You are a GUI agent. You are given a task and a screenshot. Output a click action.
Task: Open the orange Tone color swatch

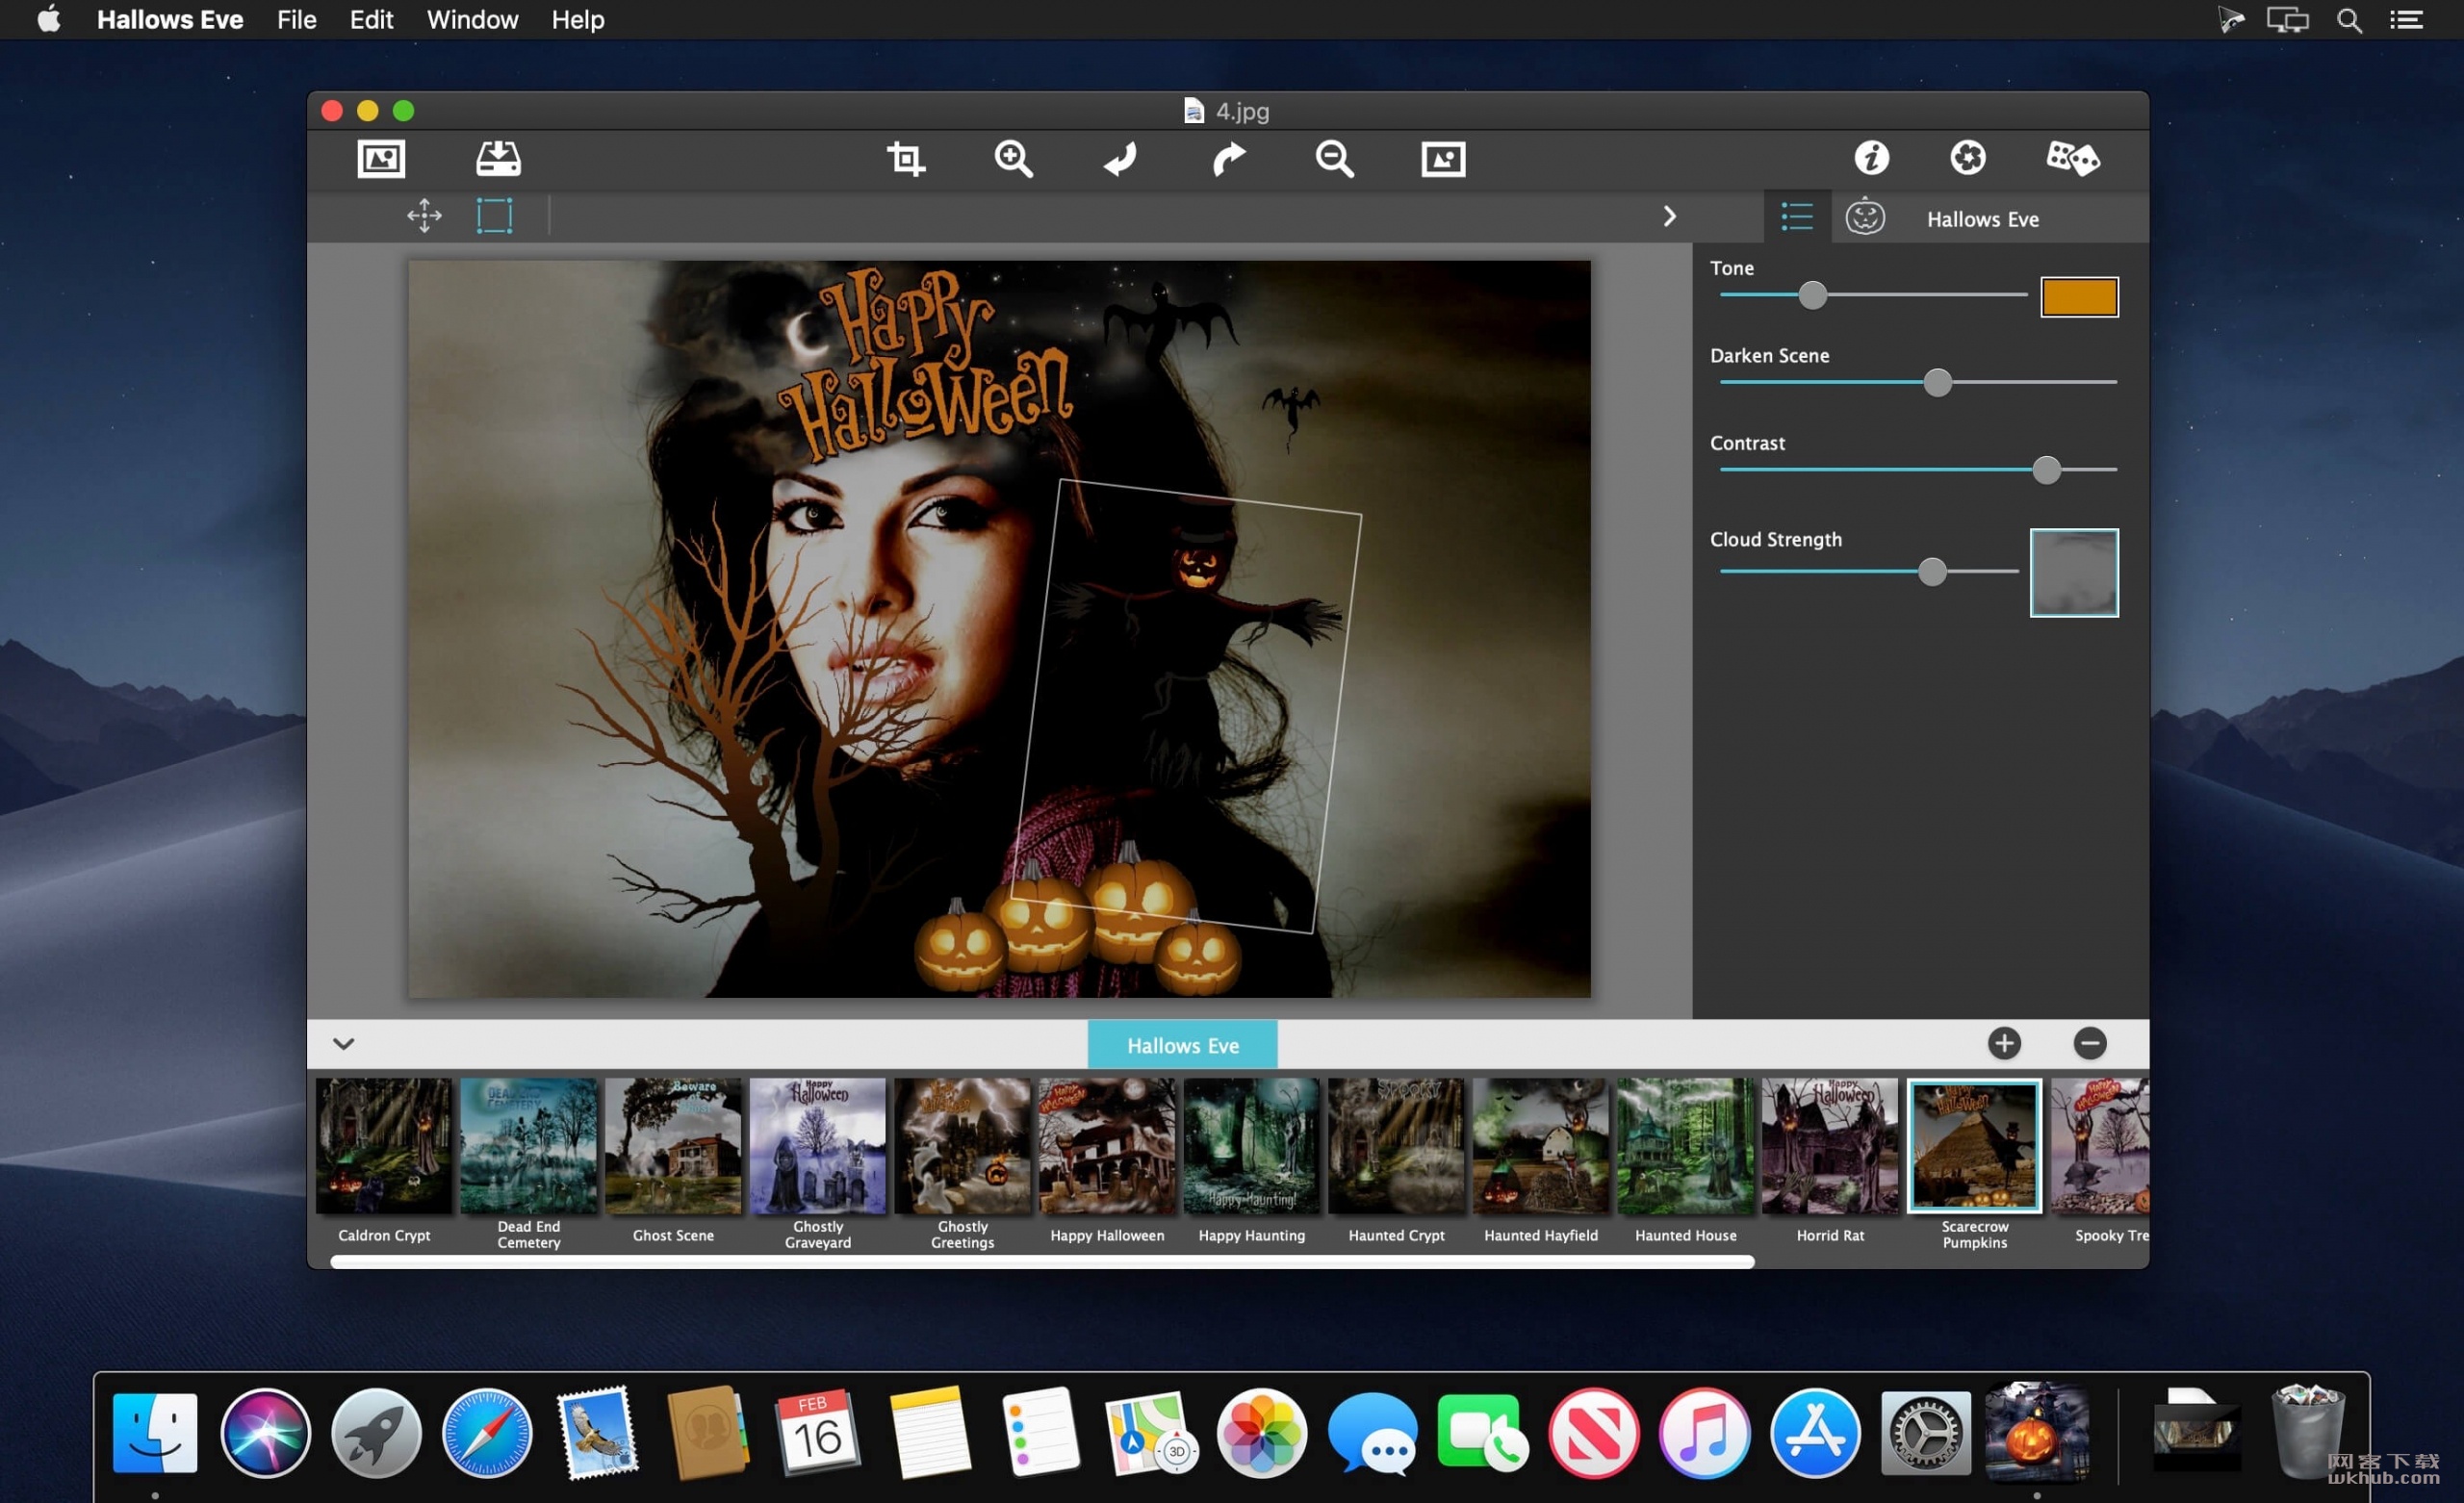tap(2079, 297)
